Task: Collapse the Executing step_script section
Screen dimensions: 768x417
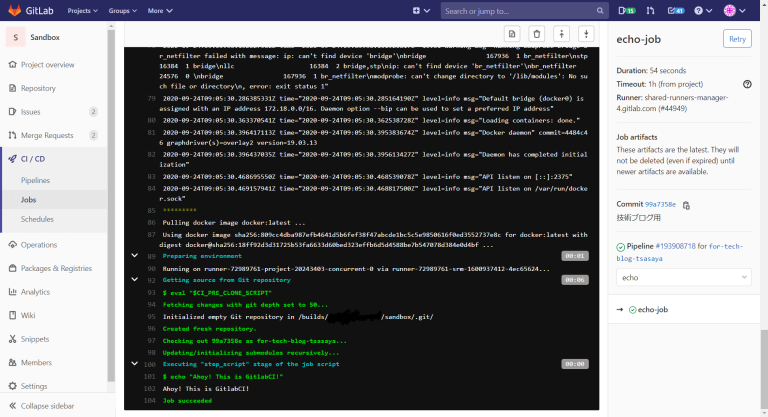Action: [134, 364]
